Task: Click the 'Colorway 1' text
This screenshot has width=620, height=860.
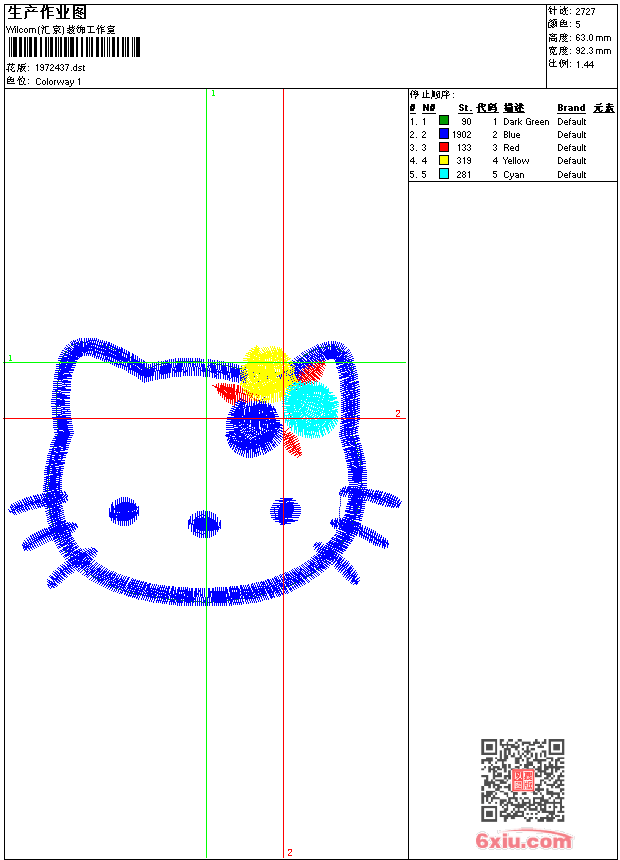Action: coord(58,82)
